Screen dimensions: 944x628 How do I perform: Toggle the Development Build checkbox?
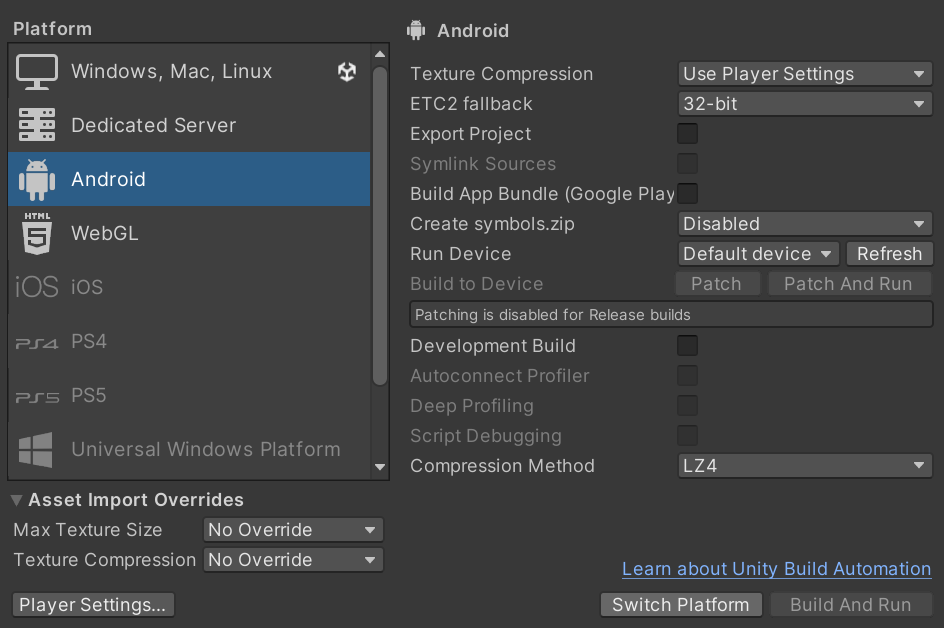click(x=687, y=346)
